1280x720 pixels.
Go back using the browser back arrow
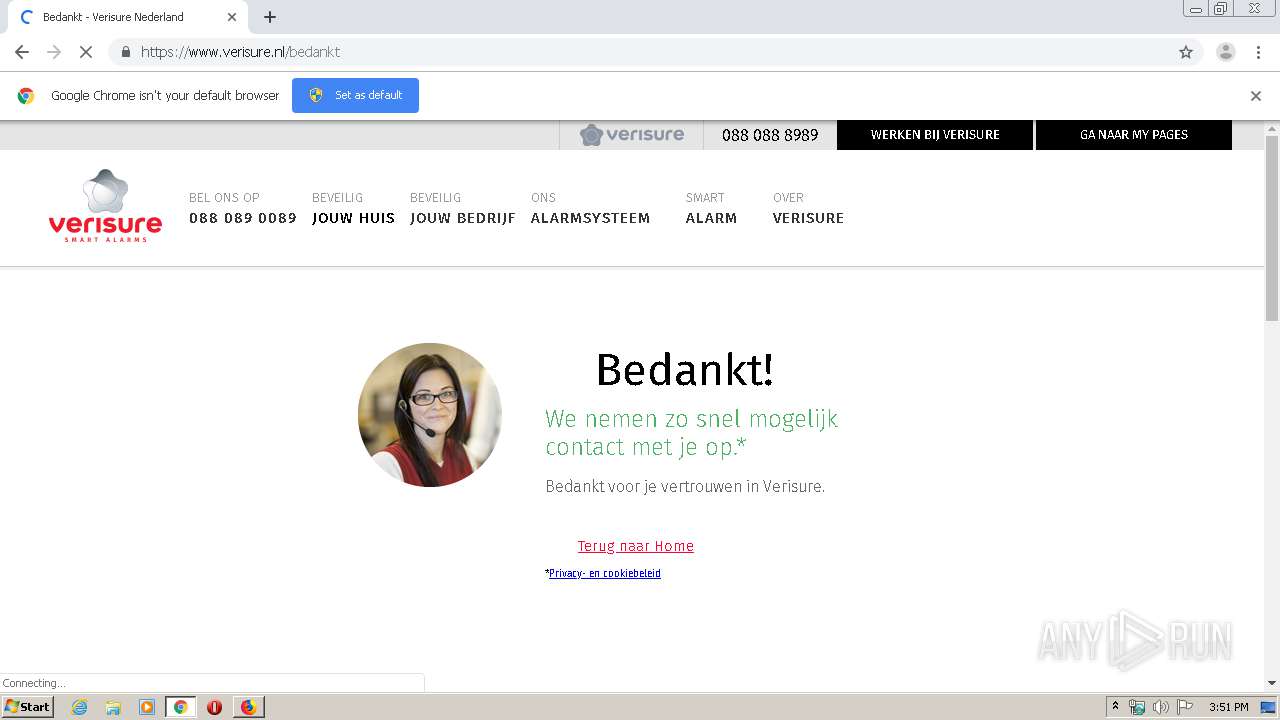click(x=22, y=52)
